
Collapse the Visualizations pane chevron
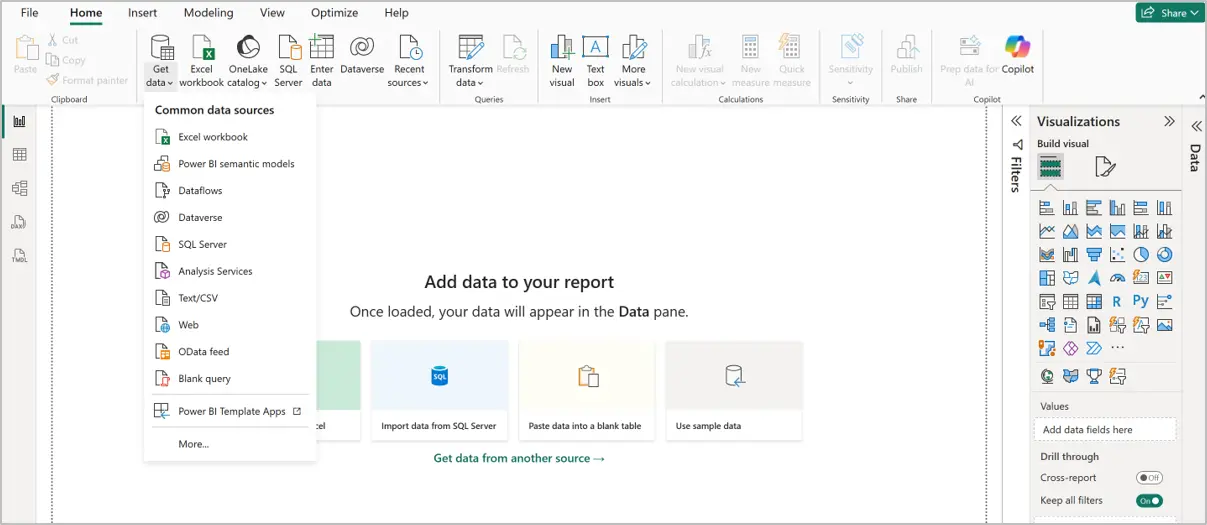[x=1169, y=121]
